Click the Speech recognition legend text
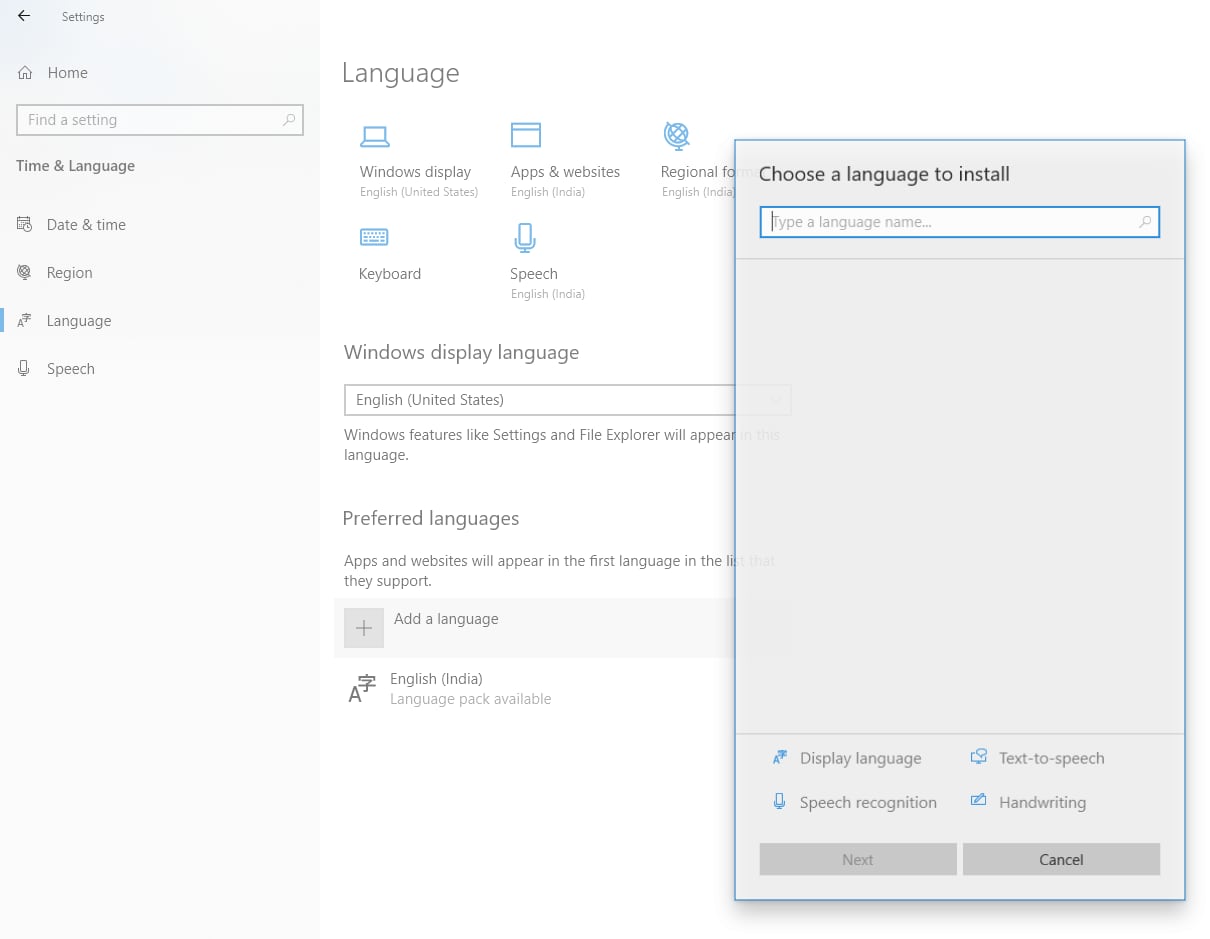The image size is (1210, 939). pyautogui.click(x=868, y=802)
